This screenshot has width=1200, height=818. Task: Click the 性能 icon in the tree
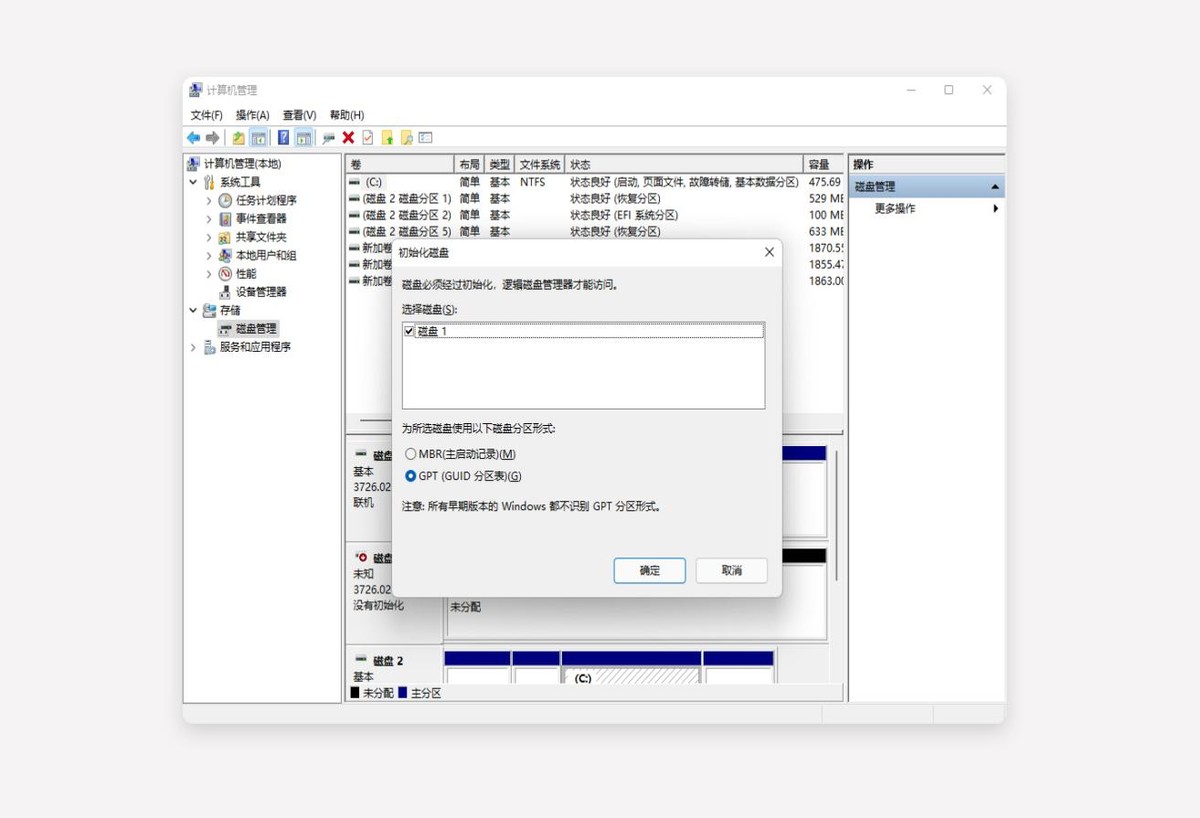[225, 274]
